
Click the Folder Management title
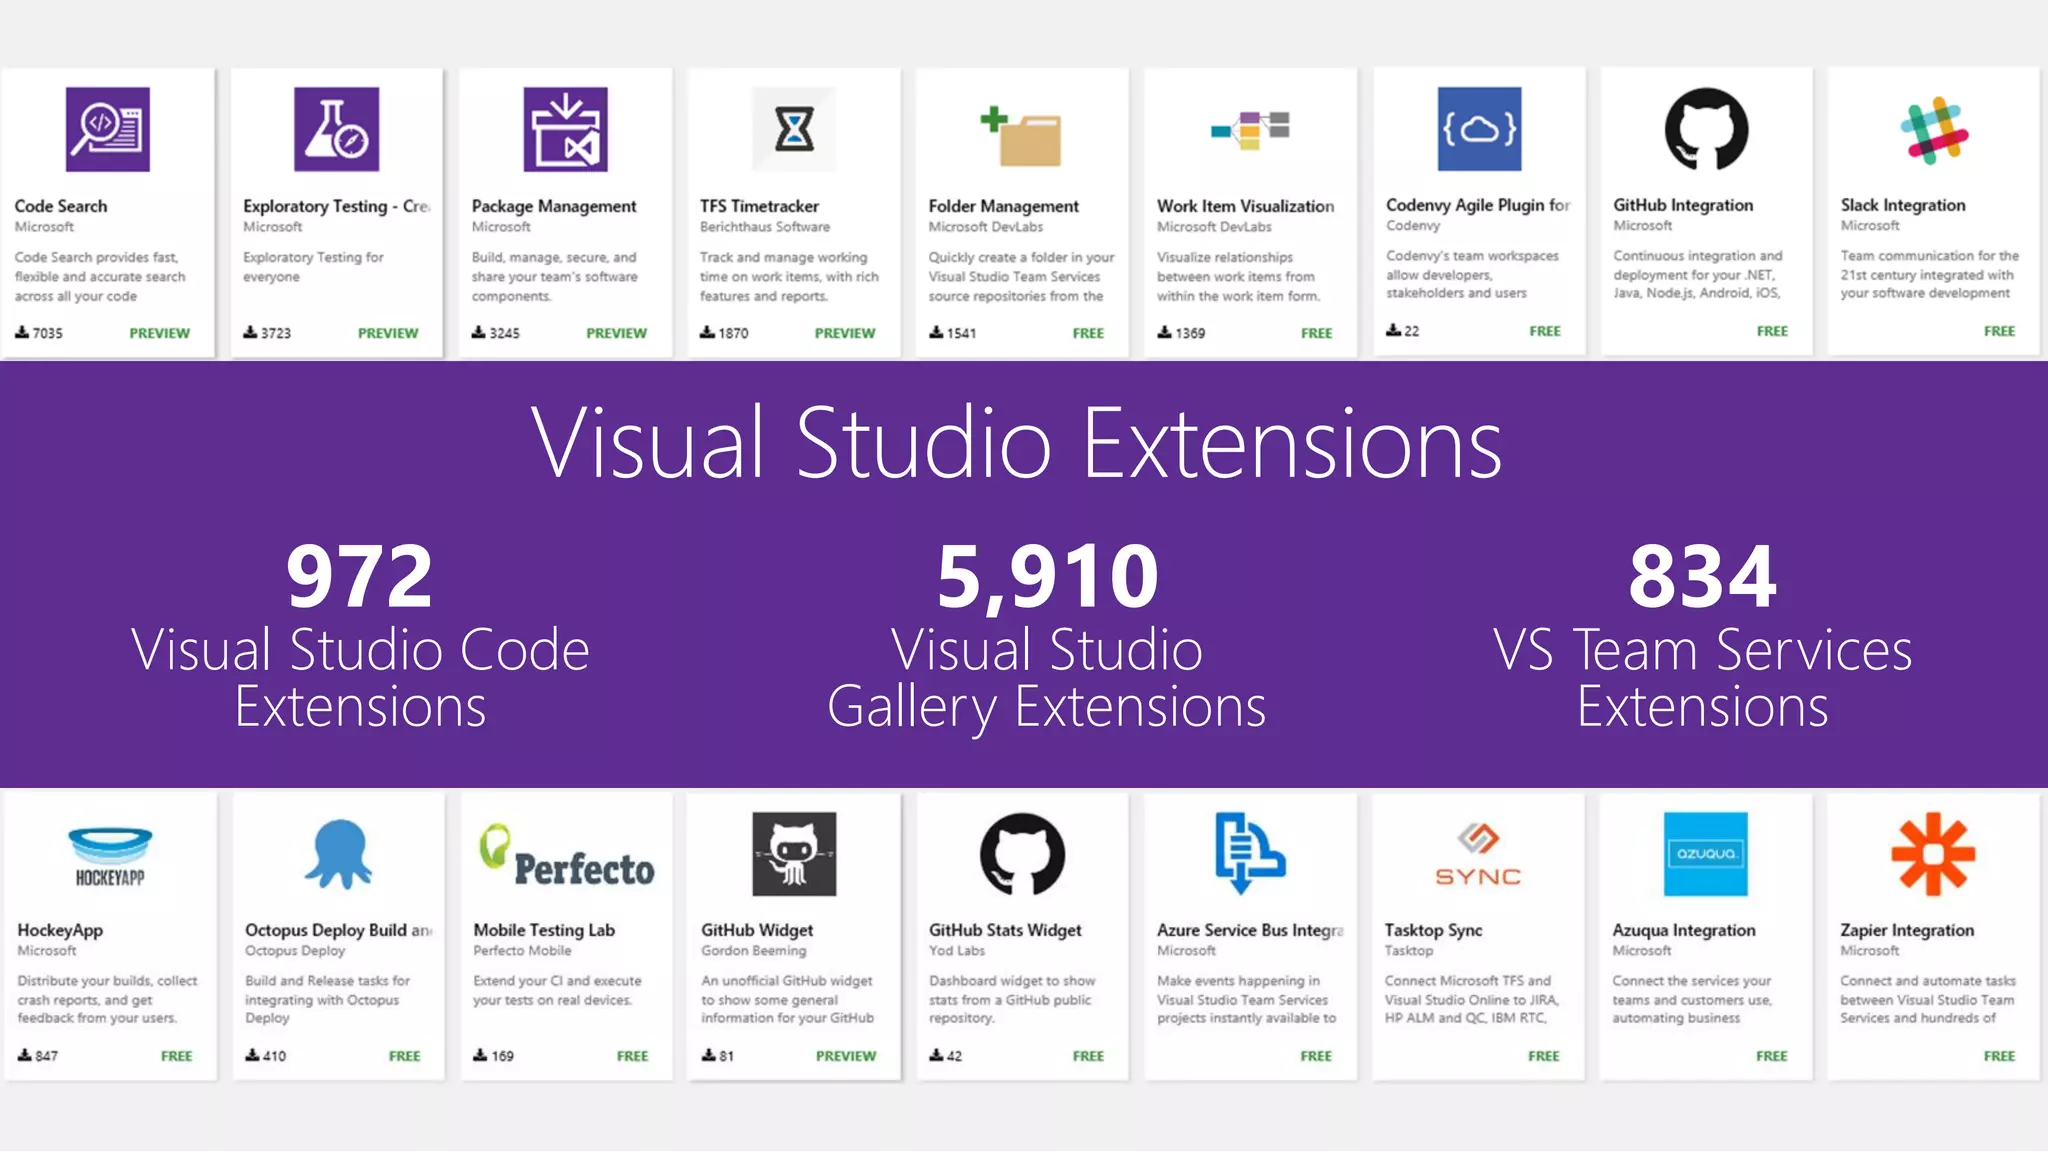click(1003, 206)
